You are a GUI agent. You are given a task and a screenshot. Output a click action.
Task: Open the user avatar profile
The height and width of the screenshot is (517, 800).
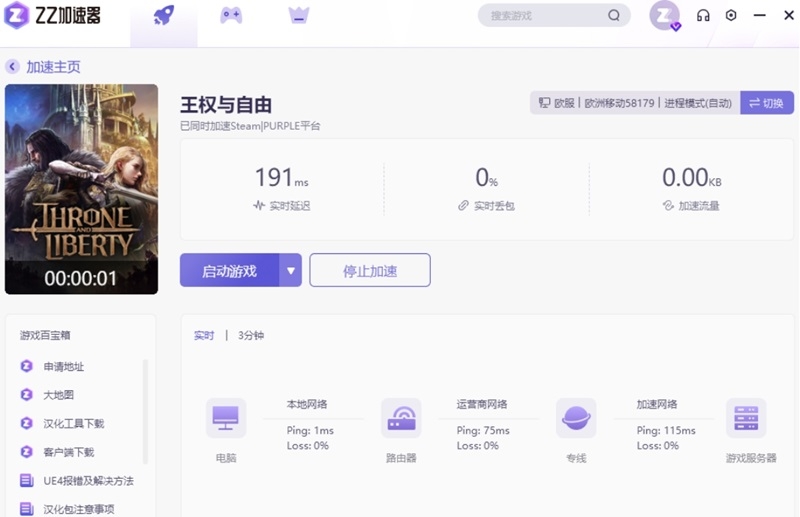click(x=664, y=15)
